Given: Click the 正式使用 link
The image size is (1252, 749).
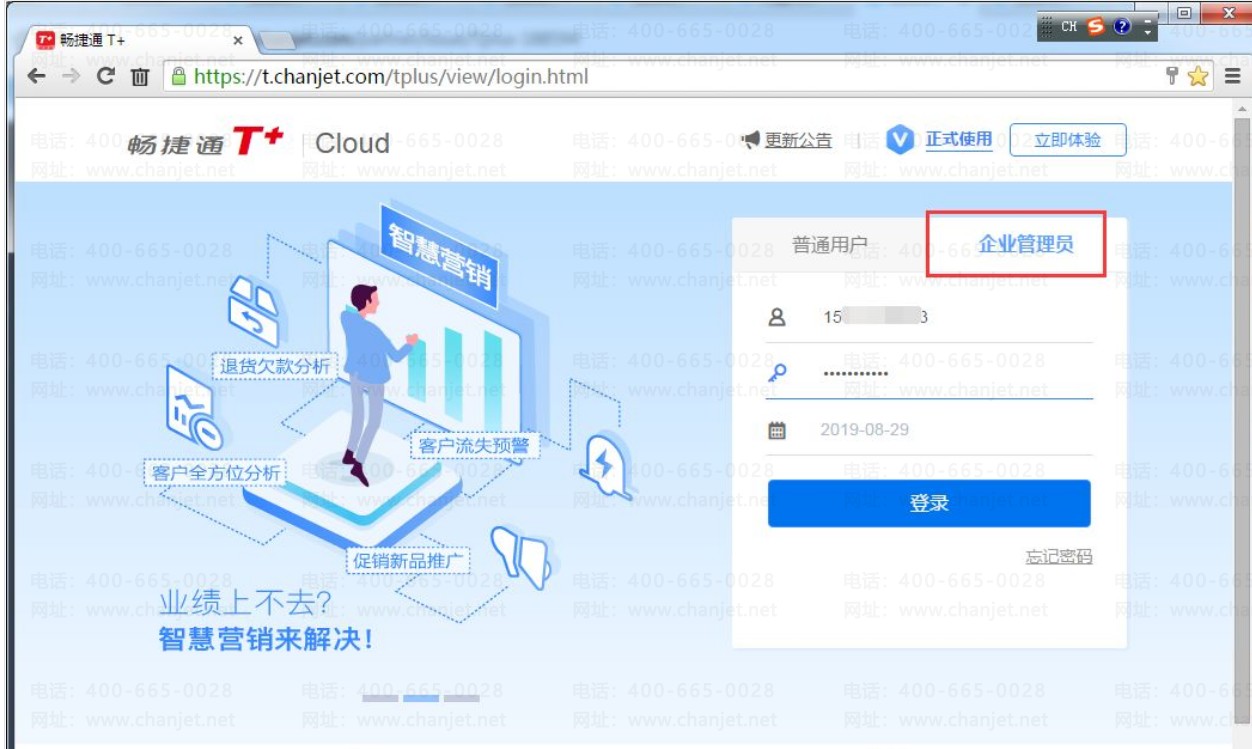Looking at the screenshot, I should click(959, 140).
